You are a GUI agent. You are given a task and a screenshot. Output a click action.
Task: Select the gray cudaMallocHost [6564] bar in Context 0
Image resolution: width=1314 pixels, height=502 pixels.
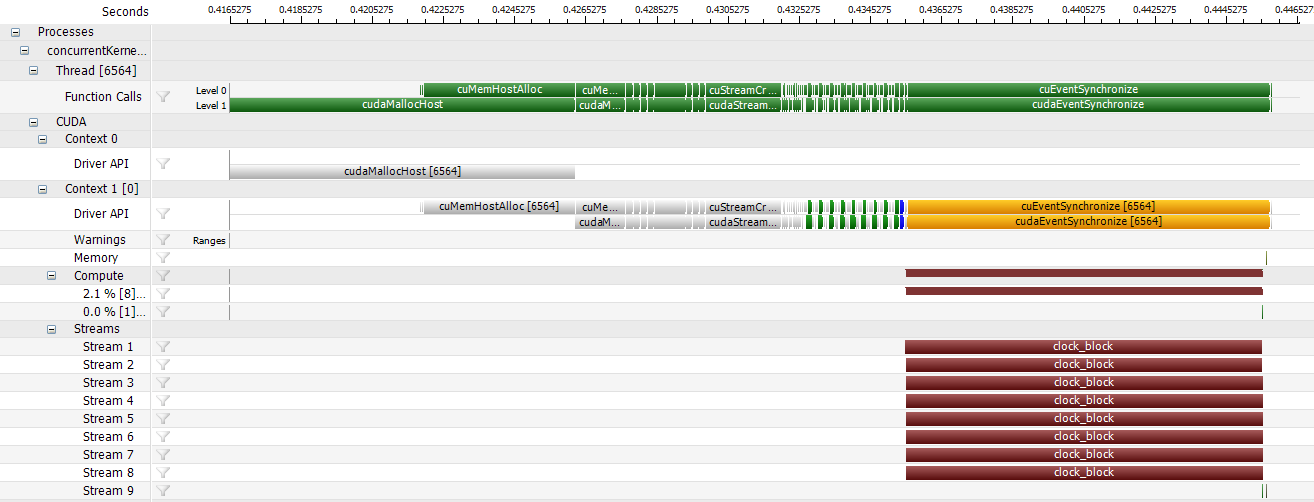click(402, 172)
